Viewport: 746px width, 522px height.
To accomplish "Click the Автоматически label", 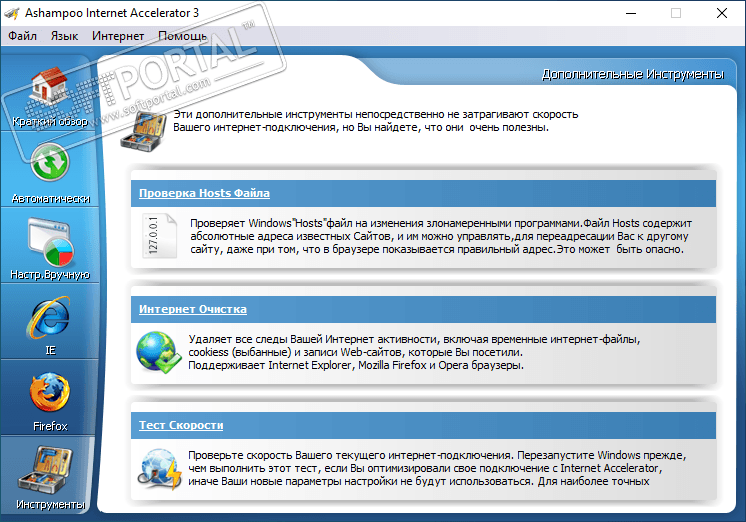I will click(x=50, y=198).
